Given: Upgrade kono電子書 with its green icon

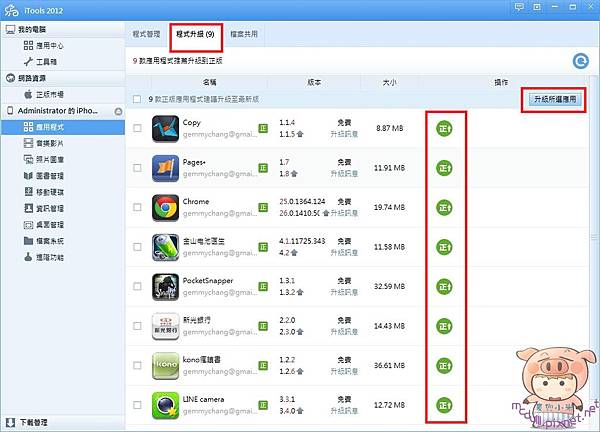Looking at the screenshot, I should pyautogui.click(x=444, y=365).
